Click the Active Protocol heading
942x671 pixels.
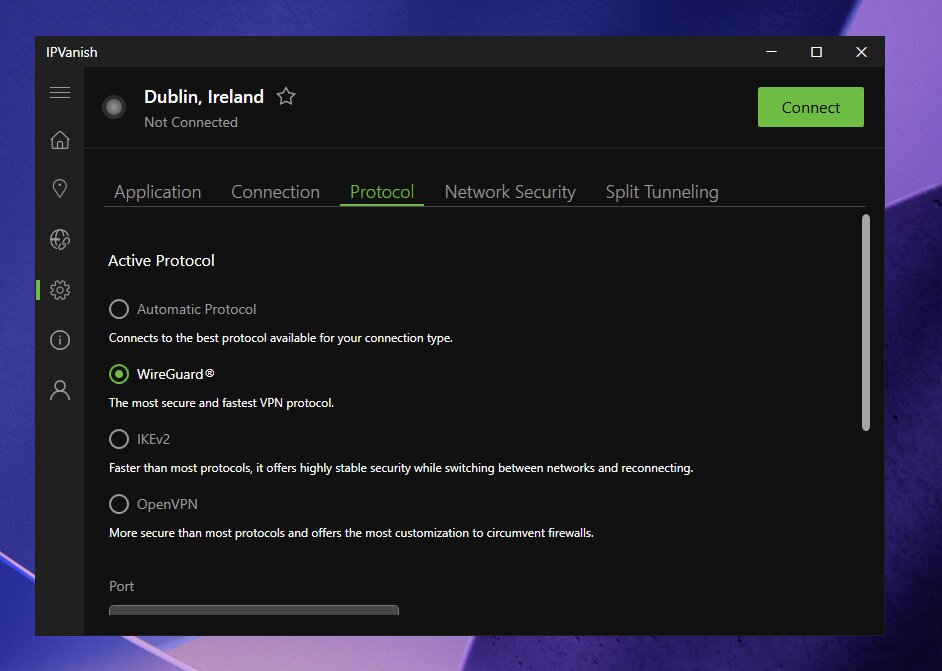click(161, 261)
